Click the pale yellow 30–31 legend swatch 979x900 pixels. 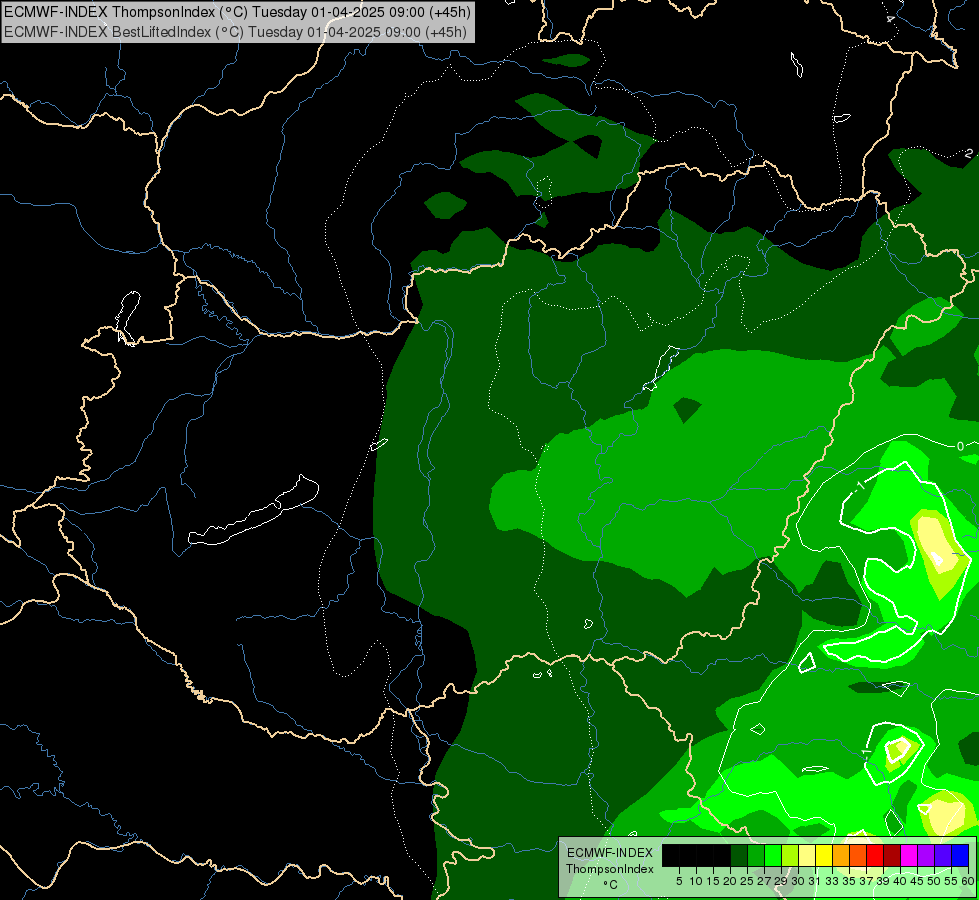tap(807, 855)
